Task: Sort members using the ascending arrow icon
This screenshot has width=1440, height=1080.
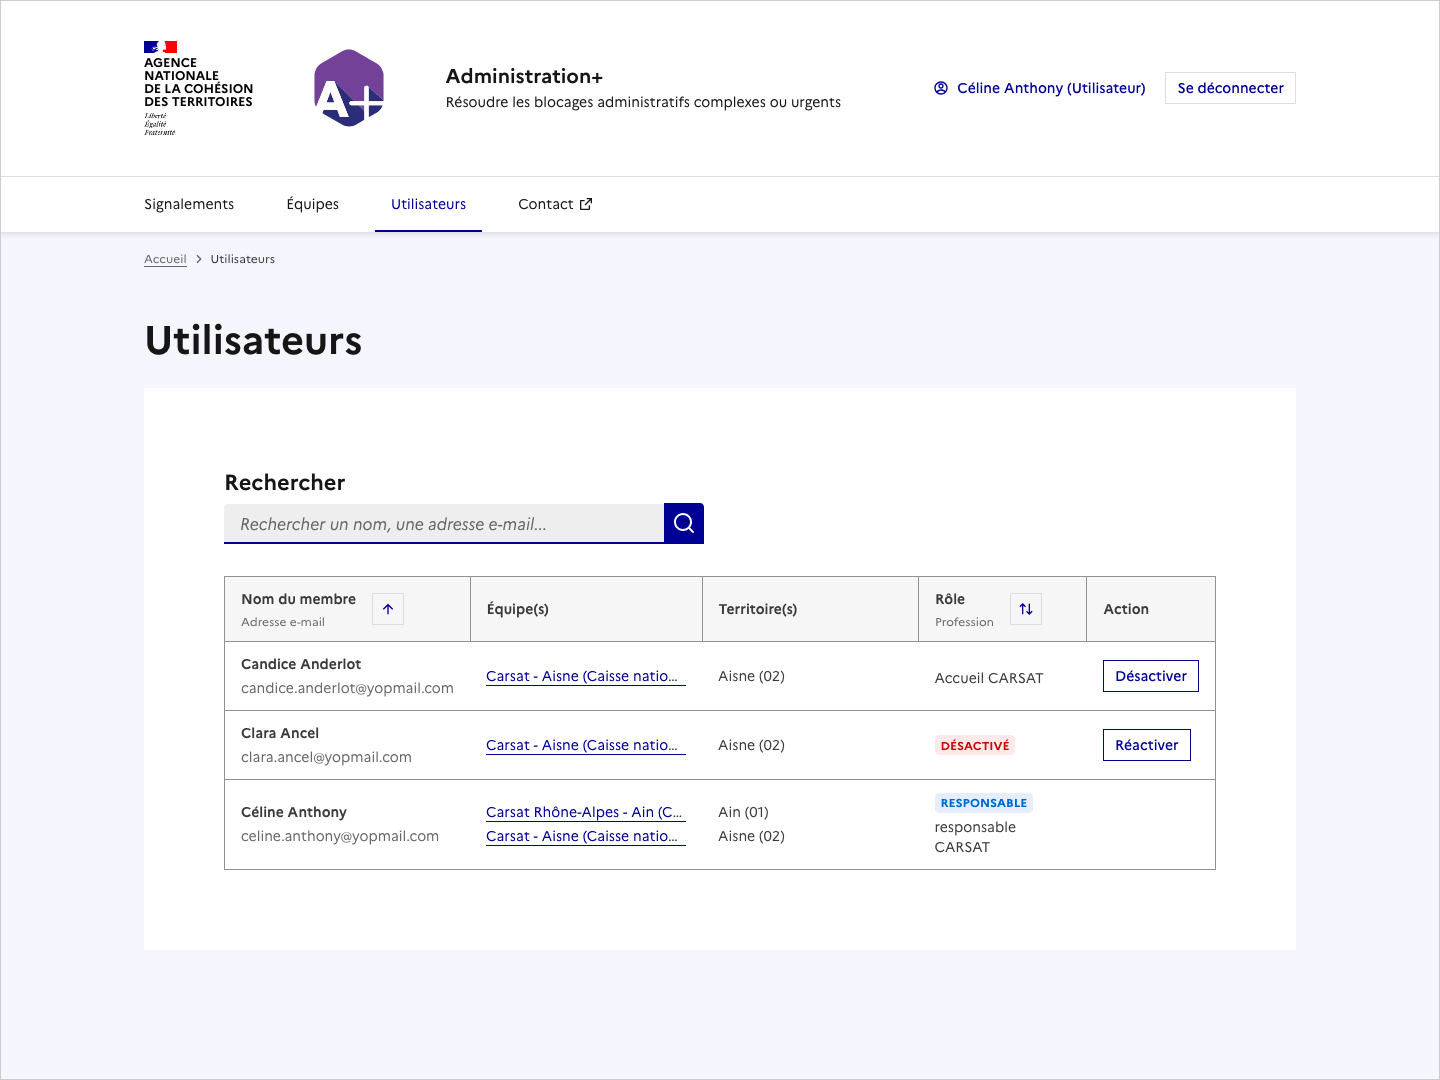Action: click(x=387, y=608)
